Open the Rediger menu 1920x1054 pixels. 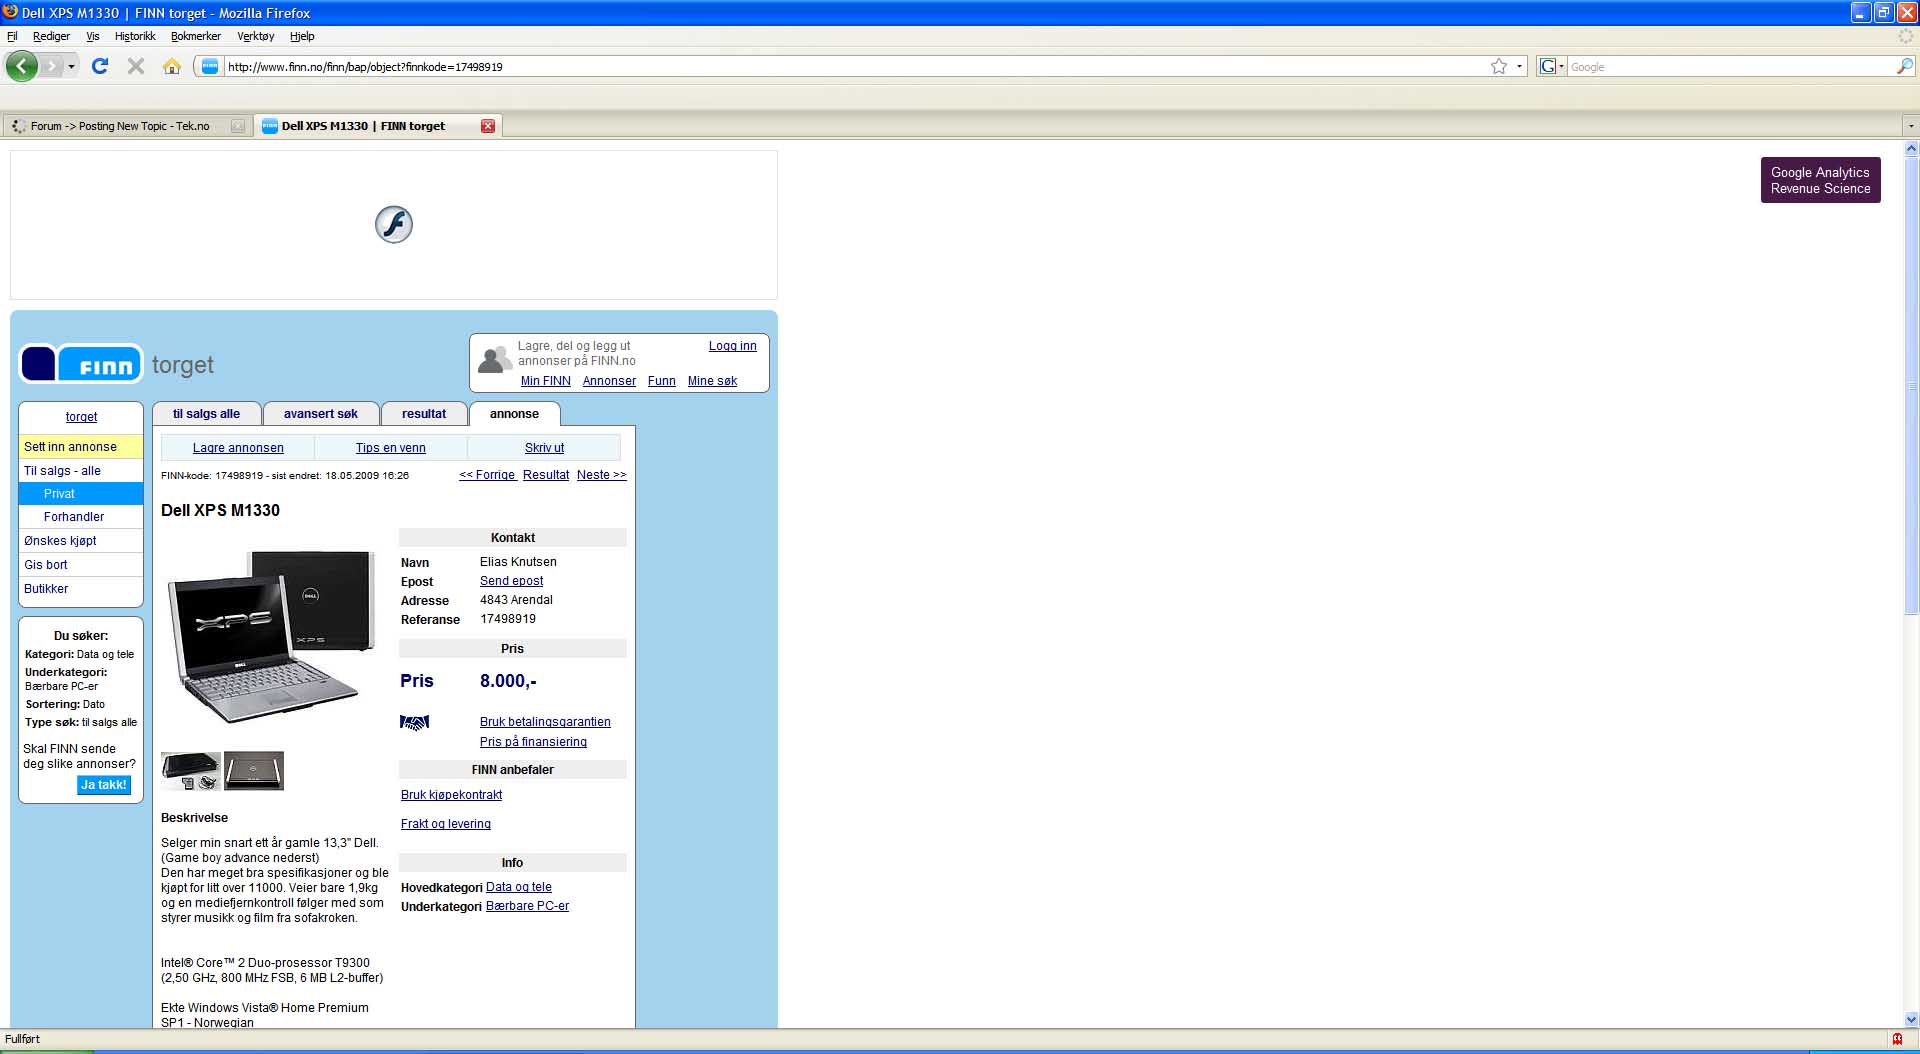point(51,36)
